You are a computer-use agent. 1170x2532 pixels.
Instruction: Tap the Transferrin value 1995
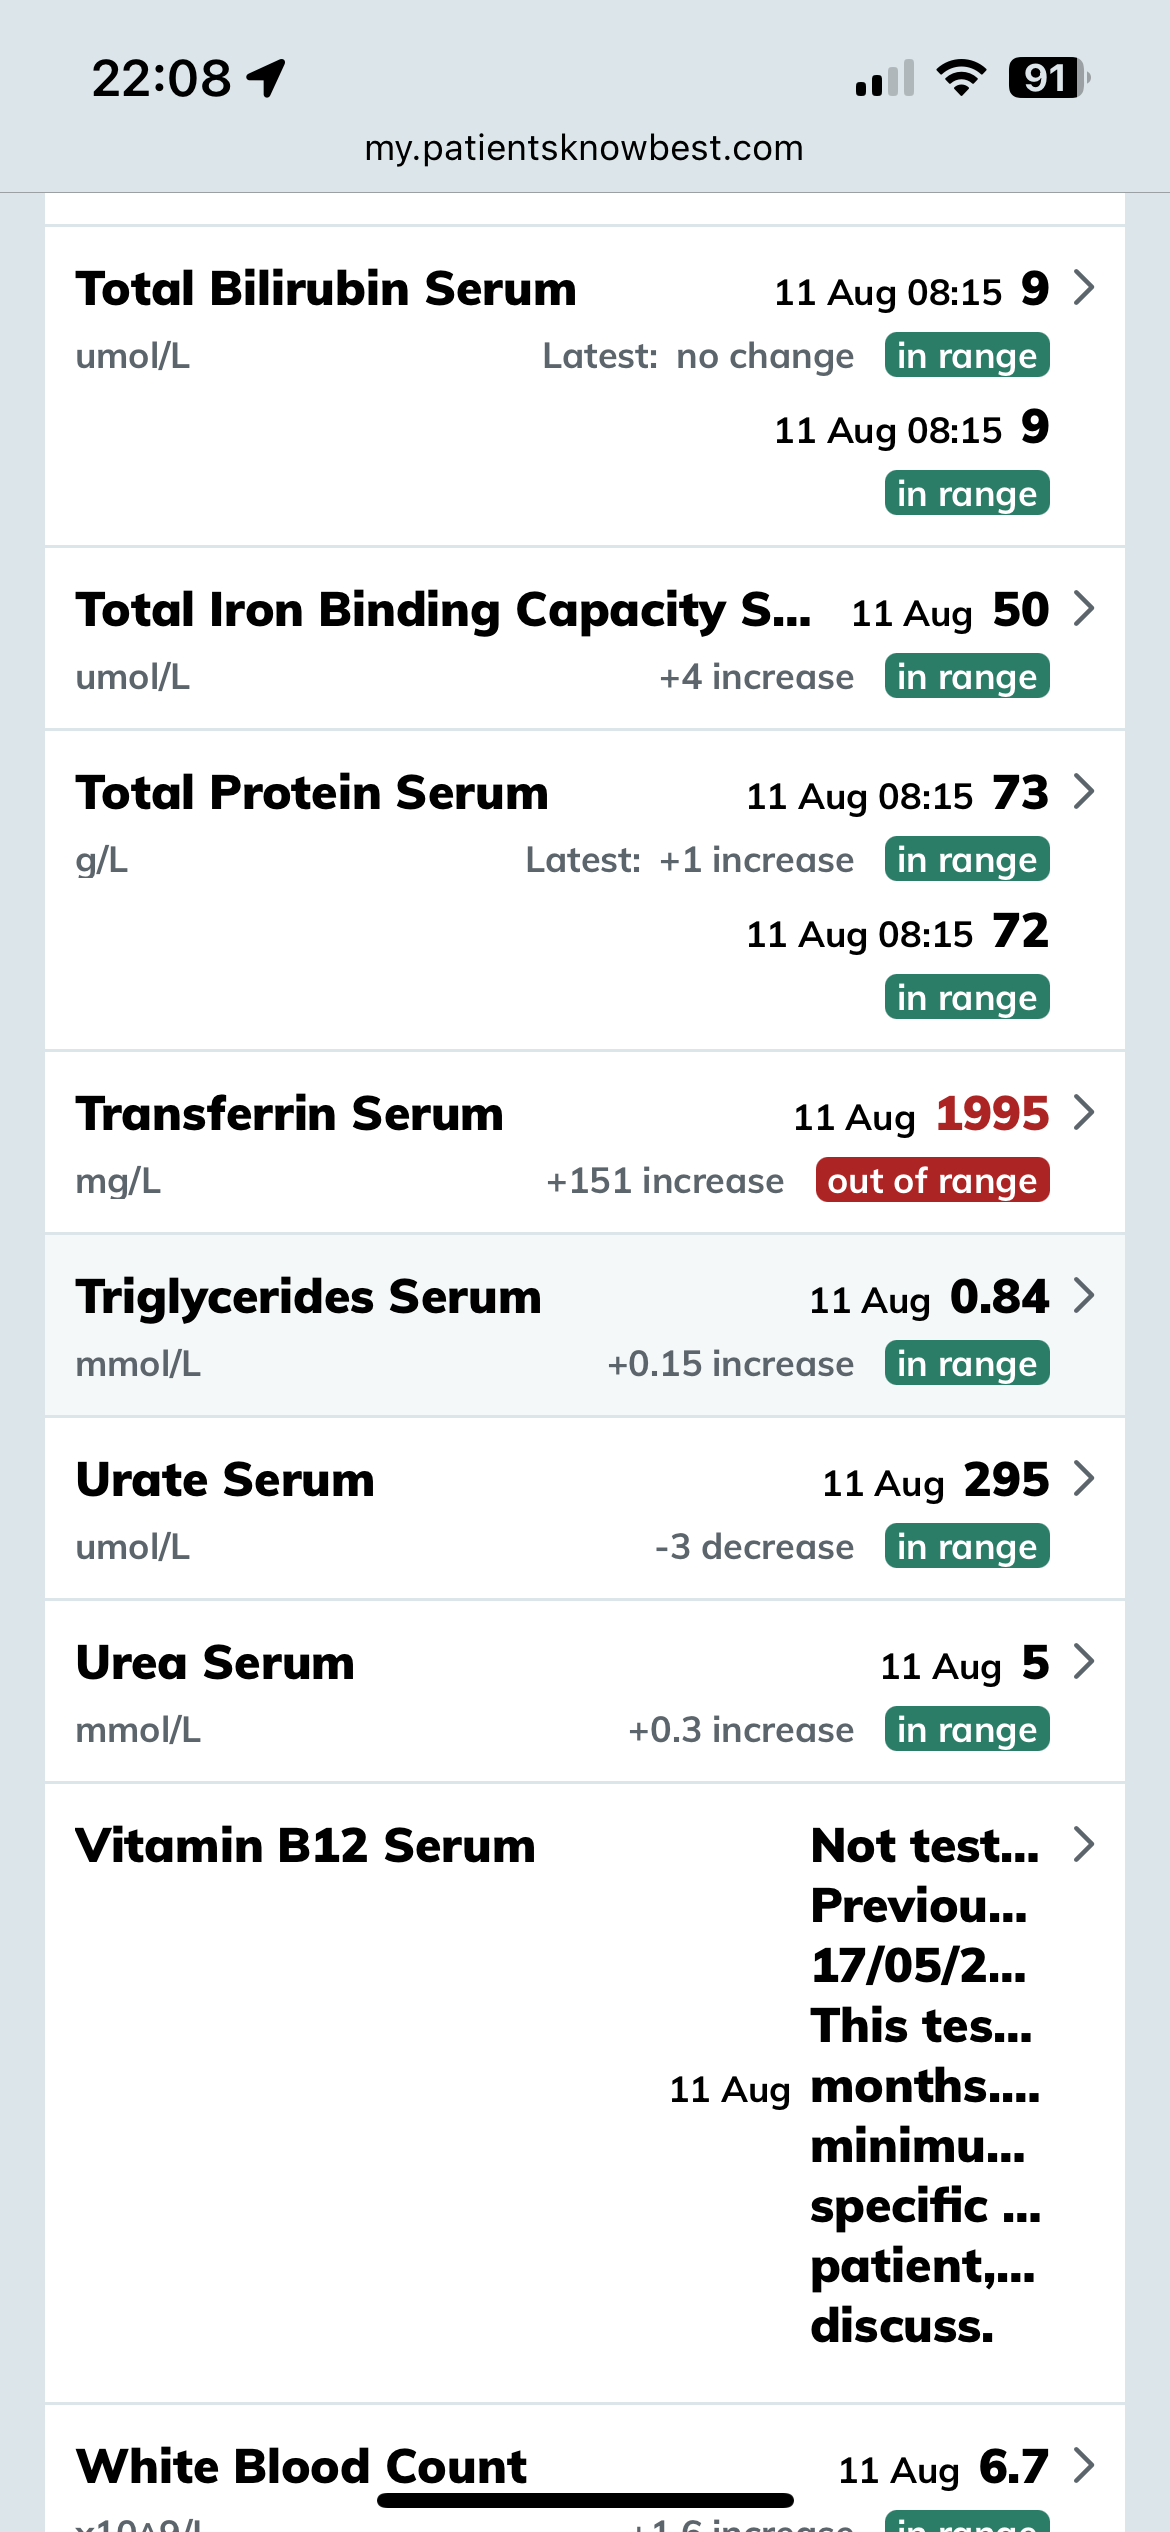point(992,1114)
